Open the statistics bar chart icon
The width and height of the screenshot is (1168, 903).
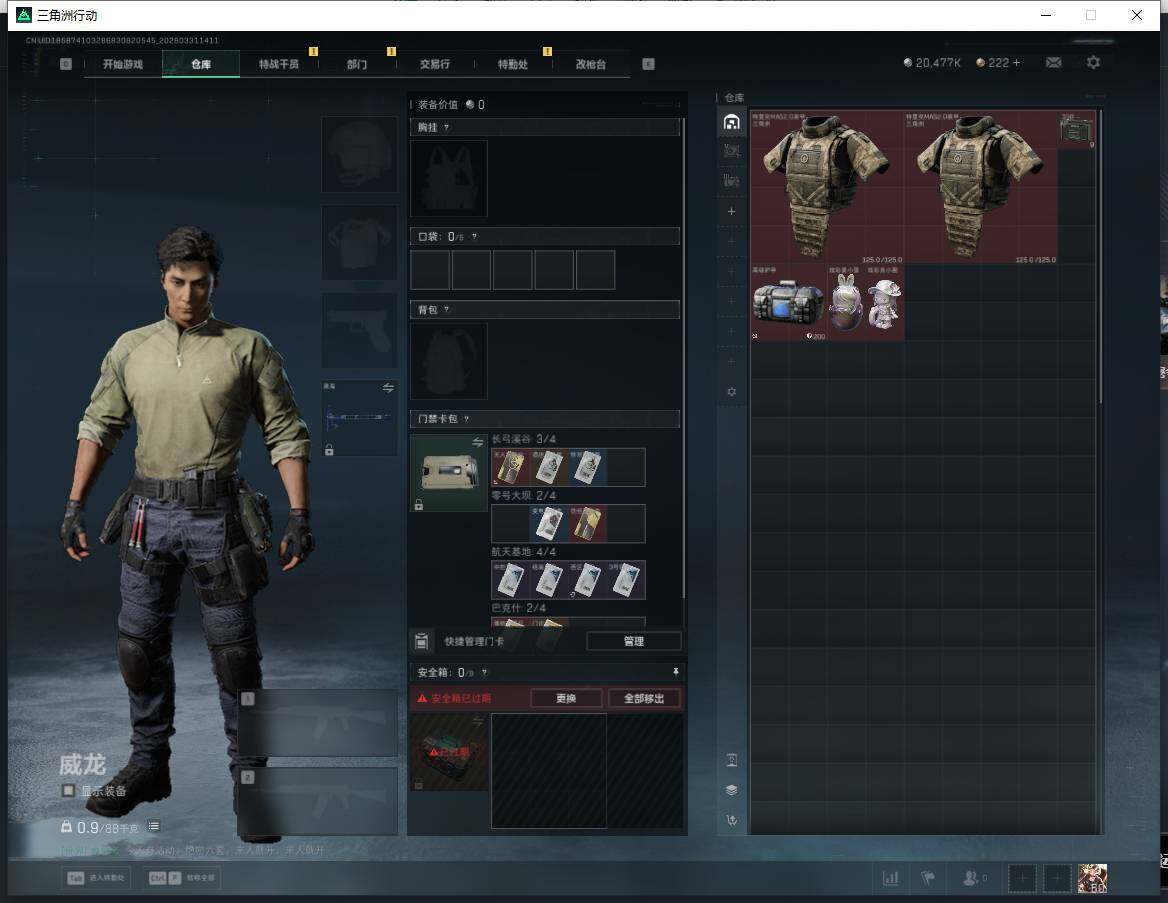click(890, 878)
